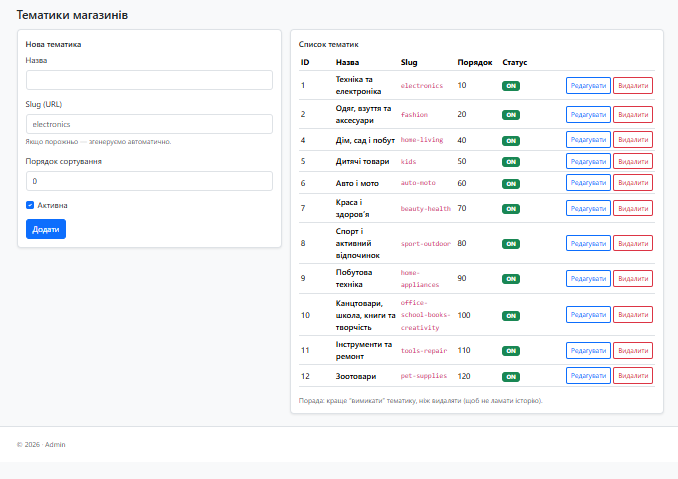Click ON status badge for electronics

click(511, 86)
